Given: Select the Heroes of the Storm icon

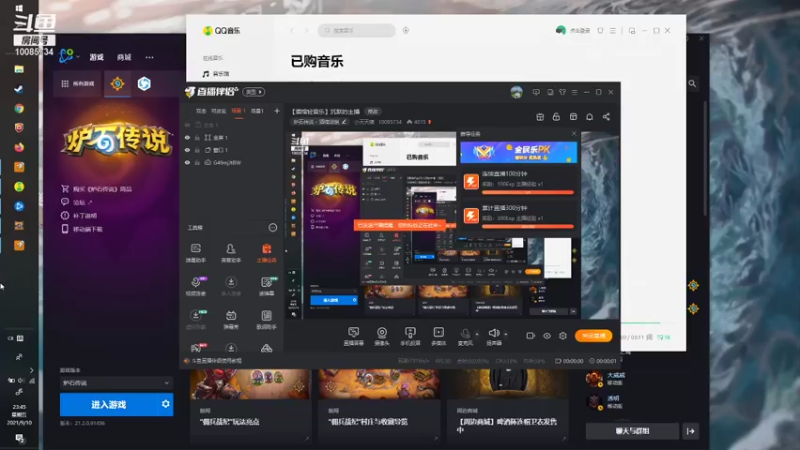Looking at the screenshot, I should point(144,84).
